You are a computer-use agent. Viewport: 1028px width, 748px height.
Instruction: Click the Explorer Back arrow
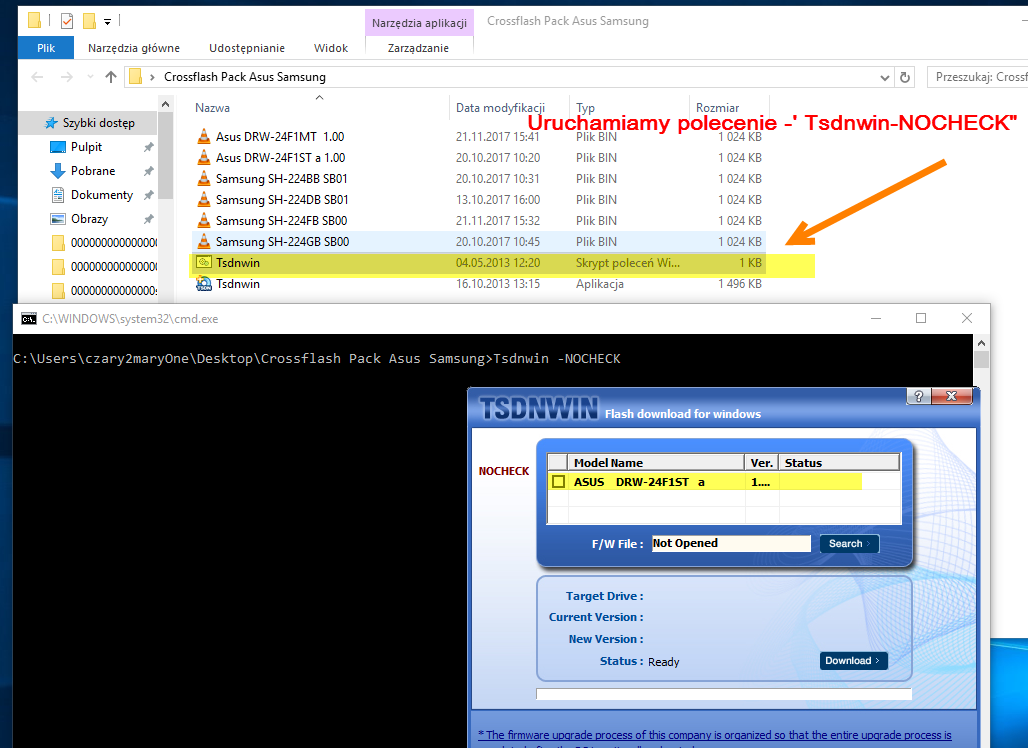point(37,77)
